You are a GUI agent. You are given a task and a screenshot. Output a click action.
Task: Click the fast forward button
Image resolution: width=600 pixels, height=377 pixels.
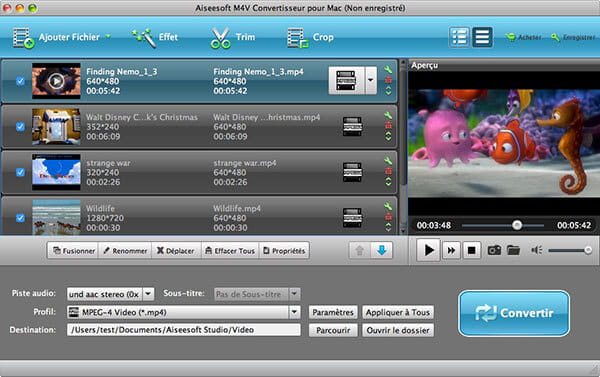tap(451, 250)
